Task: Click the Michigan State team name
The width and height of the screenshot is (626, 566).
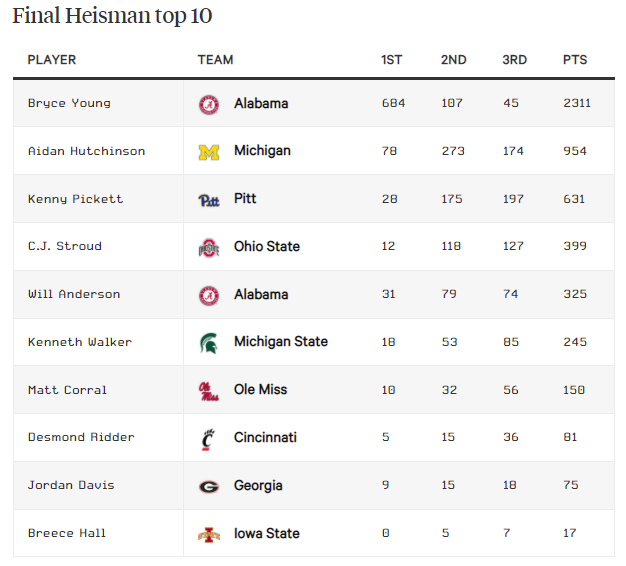Action: click(281, 342)
